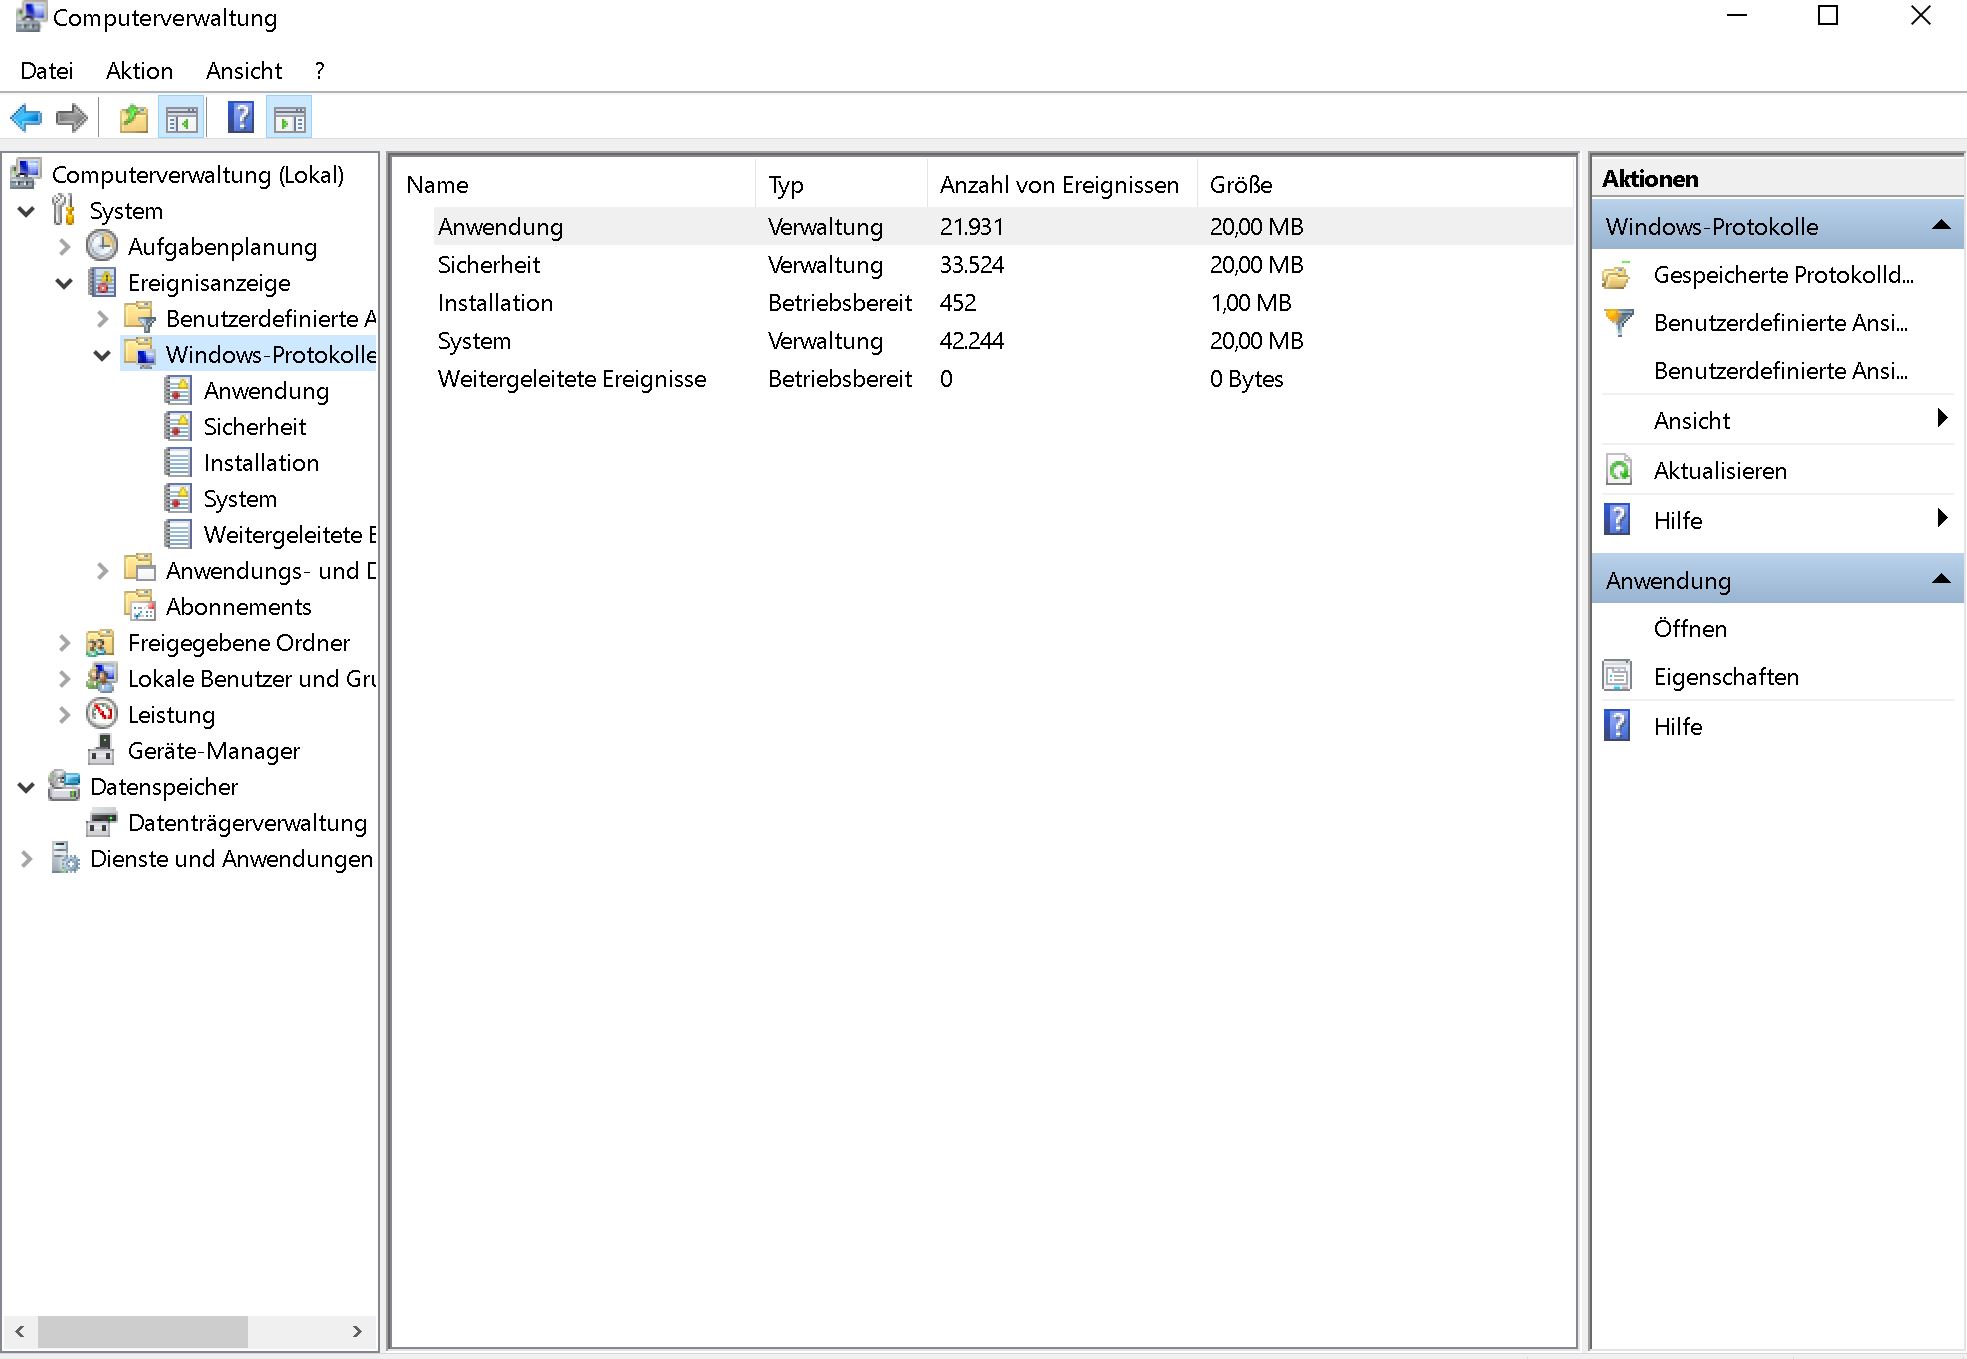
Task: Expand the Aufgabenplanung node
Action: tap(65, 247)
